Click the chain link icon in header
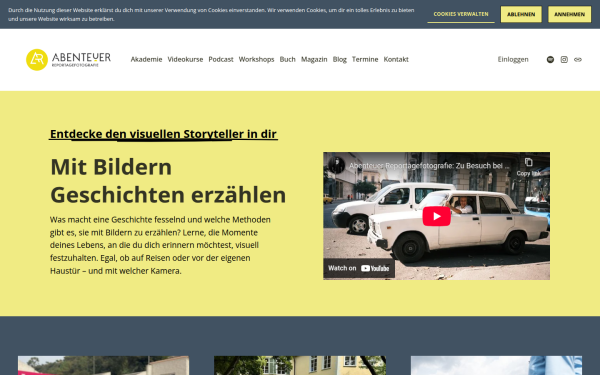 [578, 59]
